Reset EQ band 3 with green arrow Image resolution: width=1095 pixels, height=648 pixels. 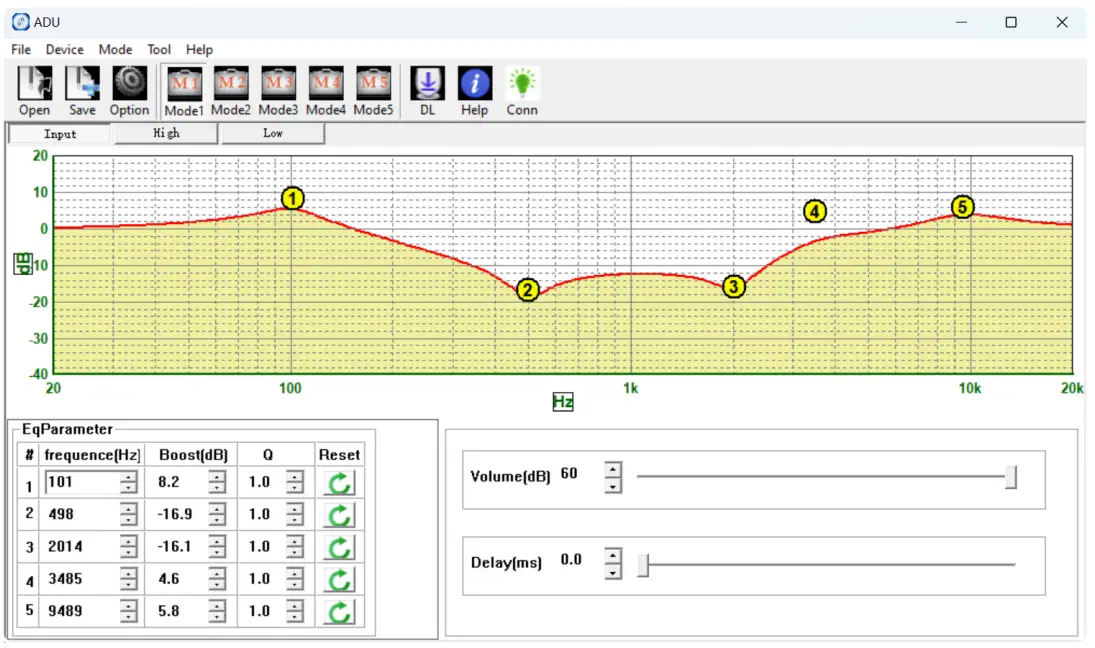[339, 547]
